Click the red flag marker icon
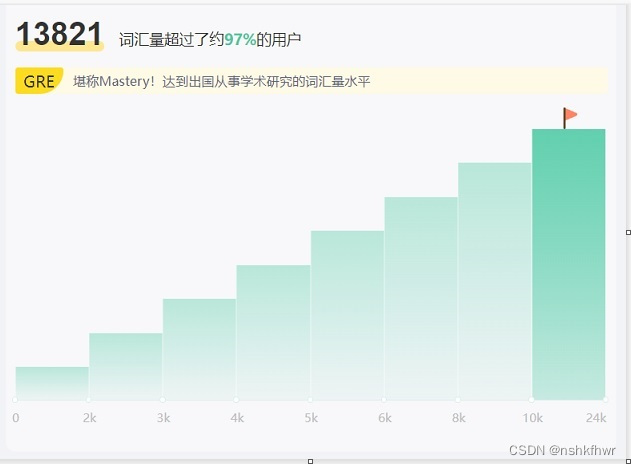Screen dimensions: 631x465 click(x=570, y=118)
